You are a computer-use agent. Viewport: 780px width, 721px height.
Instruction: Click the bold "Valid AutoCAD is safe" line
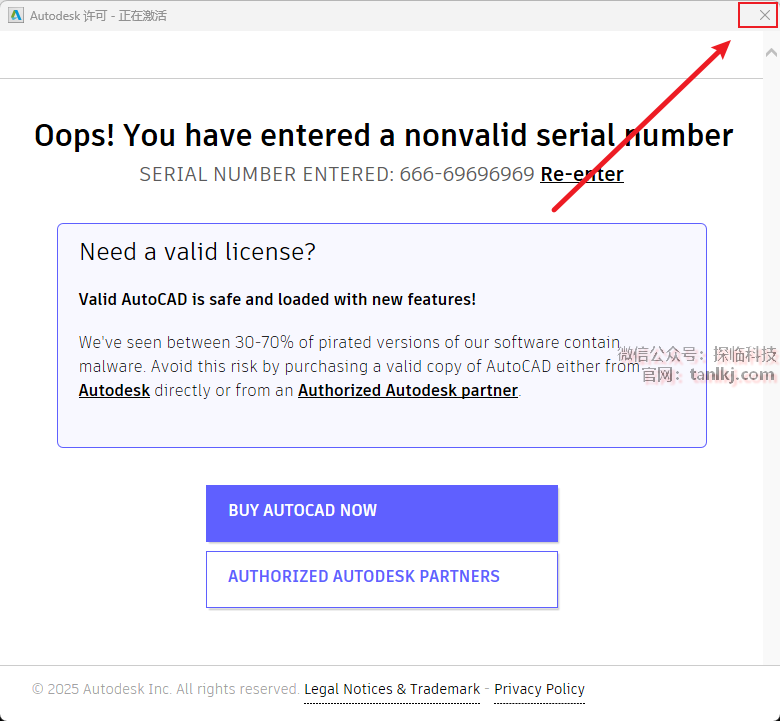pos(277,299)
